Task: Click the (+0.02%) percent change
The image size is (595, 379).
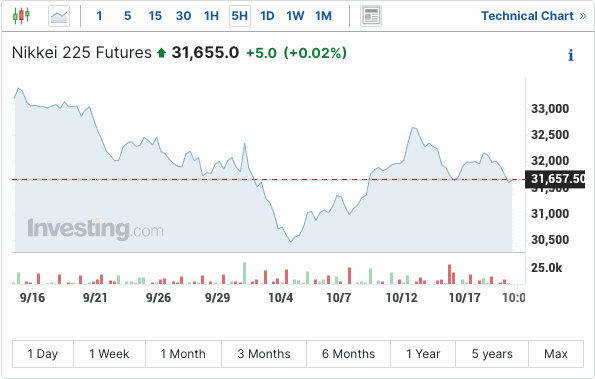Action: pyautogui.click(x=315, y=53)
